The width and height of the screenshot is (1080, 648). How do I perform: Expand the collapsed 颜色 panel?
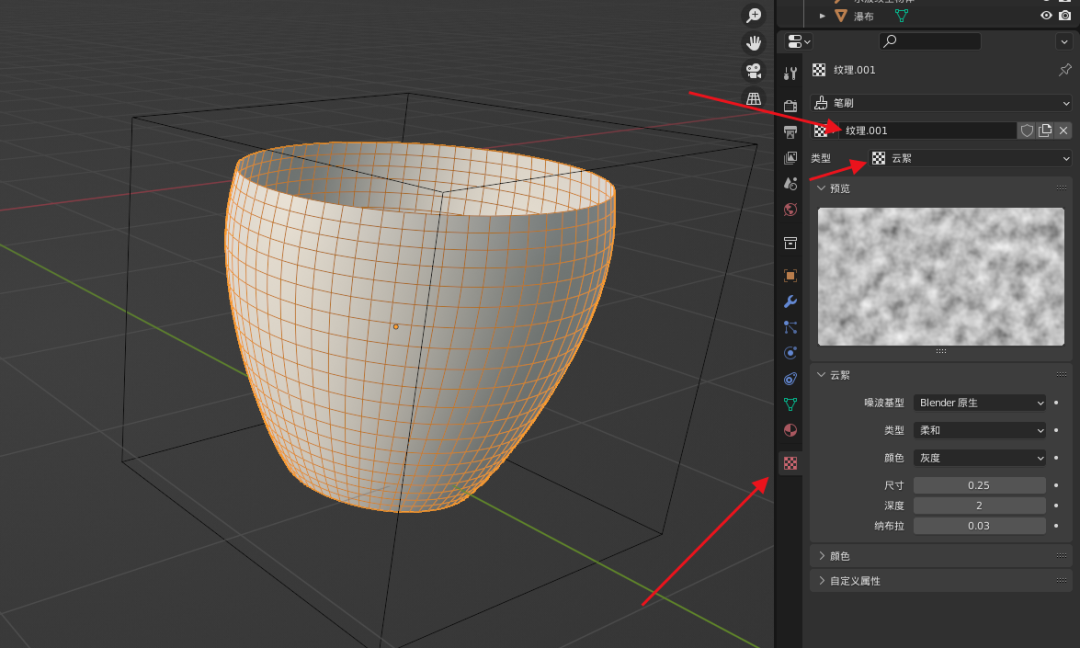(941, 556)
